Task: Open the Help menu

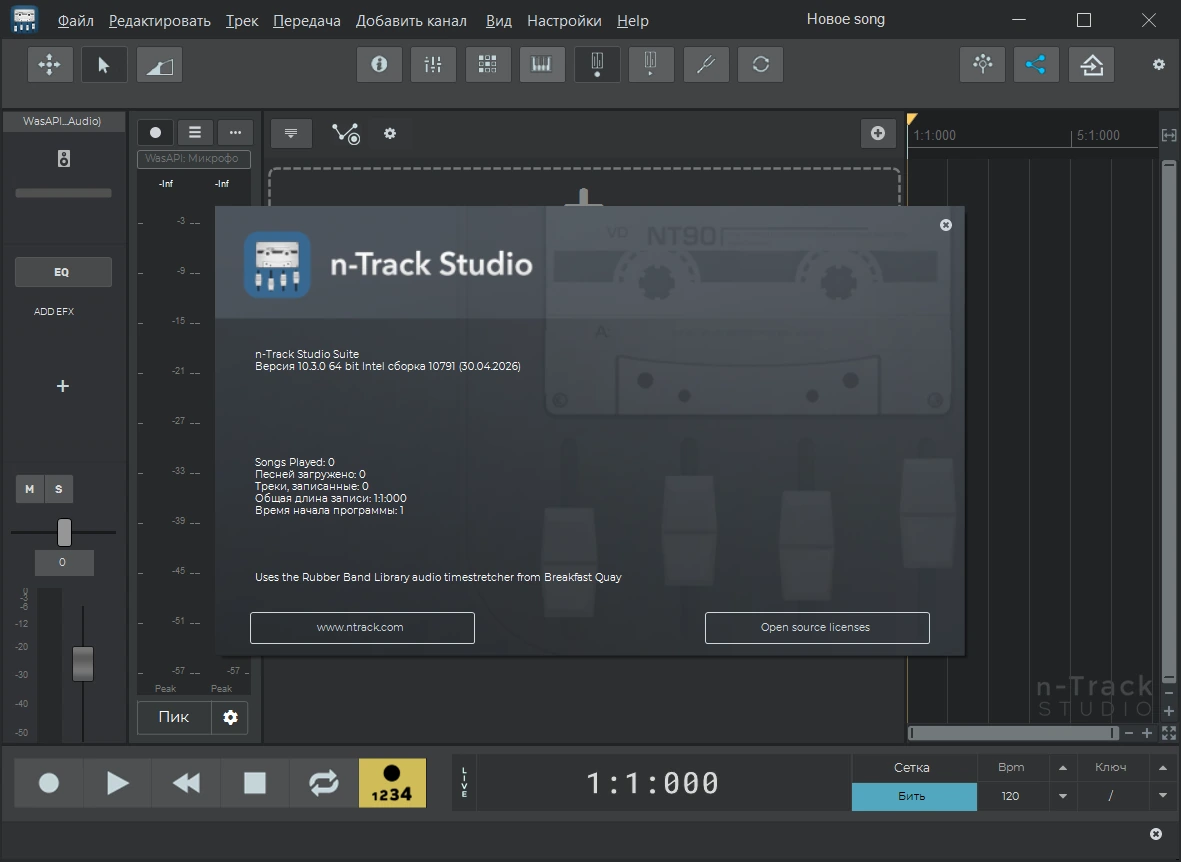Action: click(x=633, y=21)
